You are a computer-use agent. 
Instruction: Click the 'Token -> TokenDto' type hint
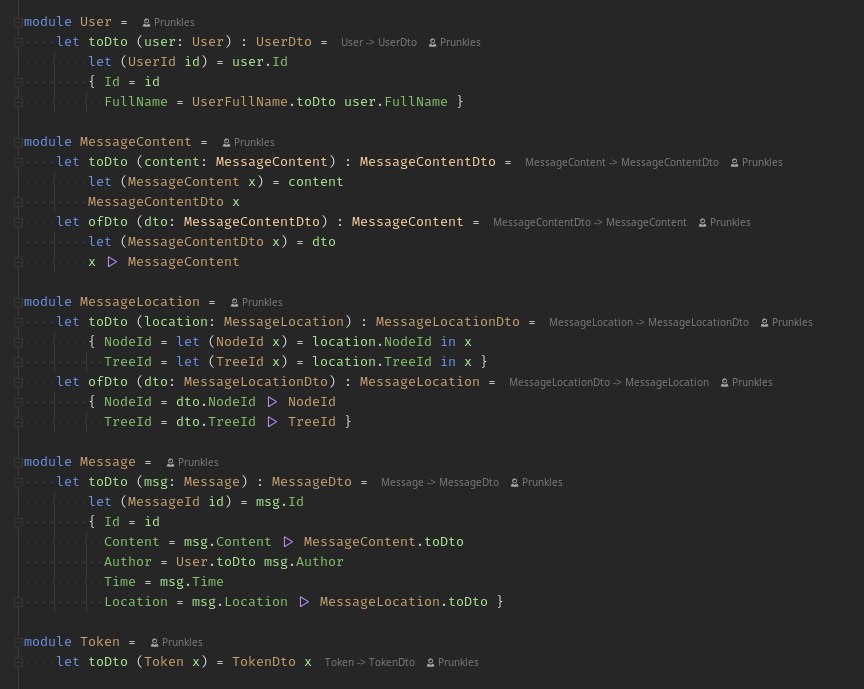click(x=370, y=663)
